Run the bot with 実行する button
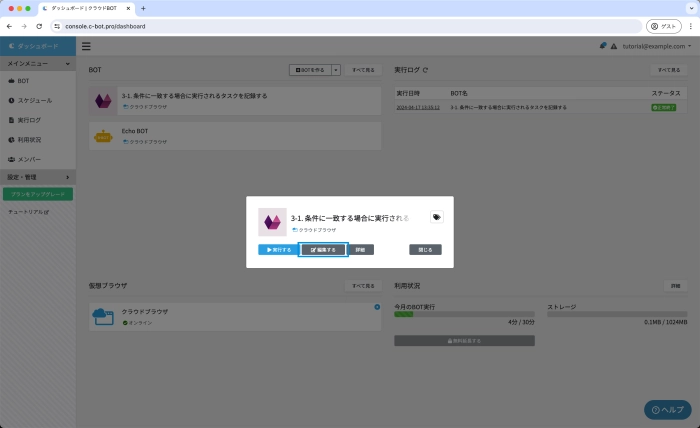 278,249
